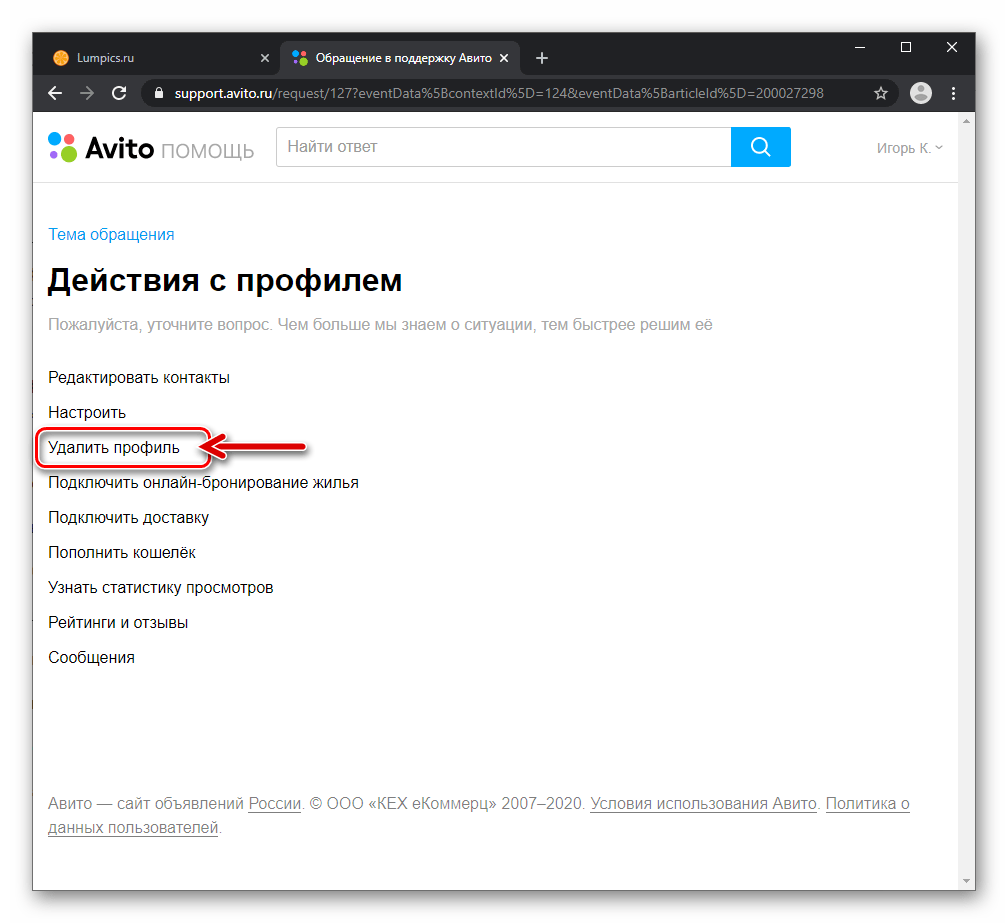
Task: Click the Найти ответ search field
Action: (x=503, y=147)
